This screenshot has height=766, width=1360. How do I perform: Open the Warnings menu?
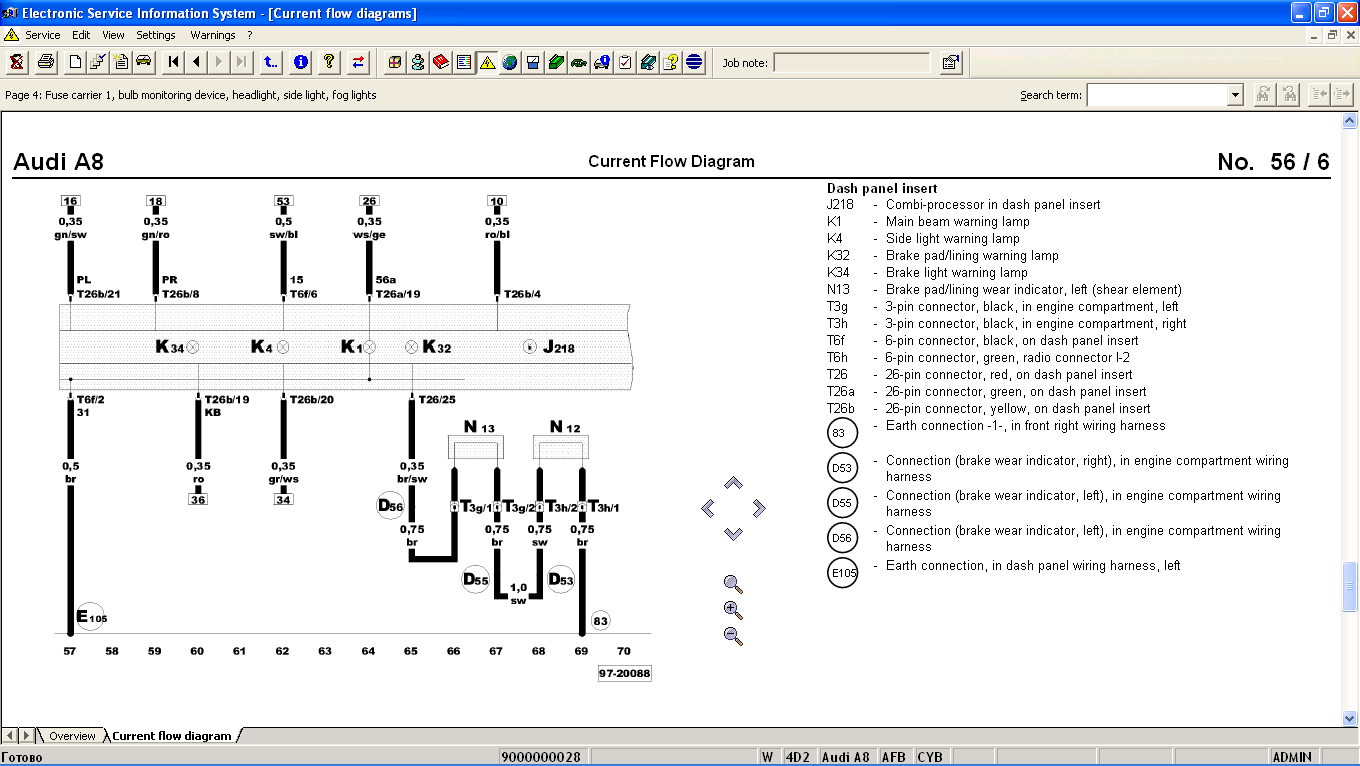point(212,35)
